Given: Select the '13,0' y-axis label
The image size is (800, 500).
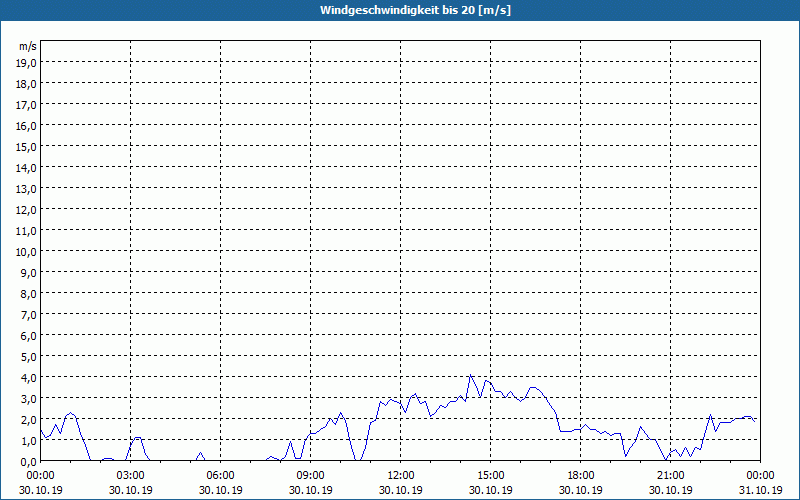Looking at the screenshot, I should click(27, 189).
